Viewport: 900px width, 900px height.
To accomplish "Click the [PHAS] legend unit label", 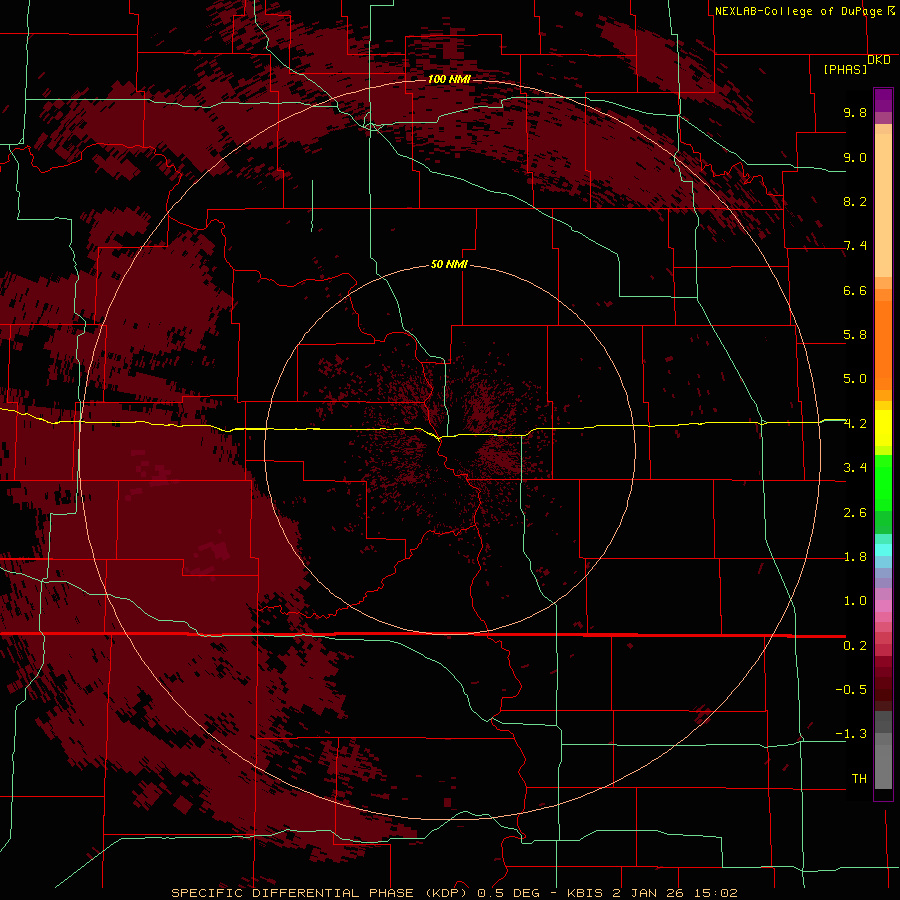I will point(845,69).
